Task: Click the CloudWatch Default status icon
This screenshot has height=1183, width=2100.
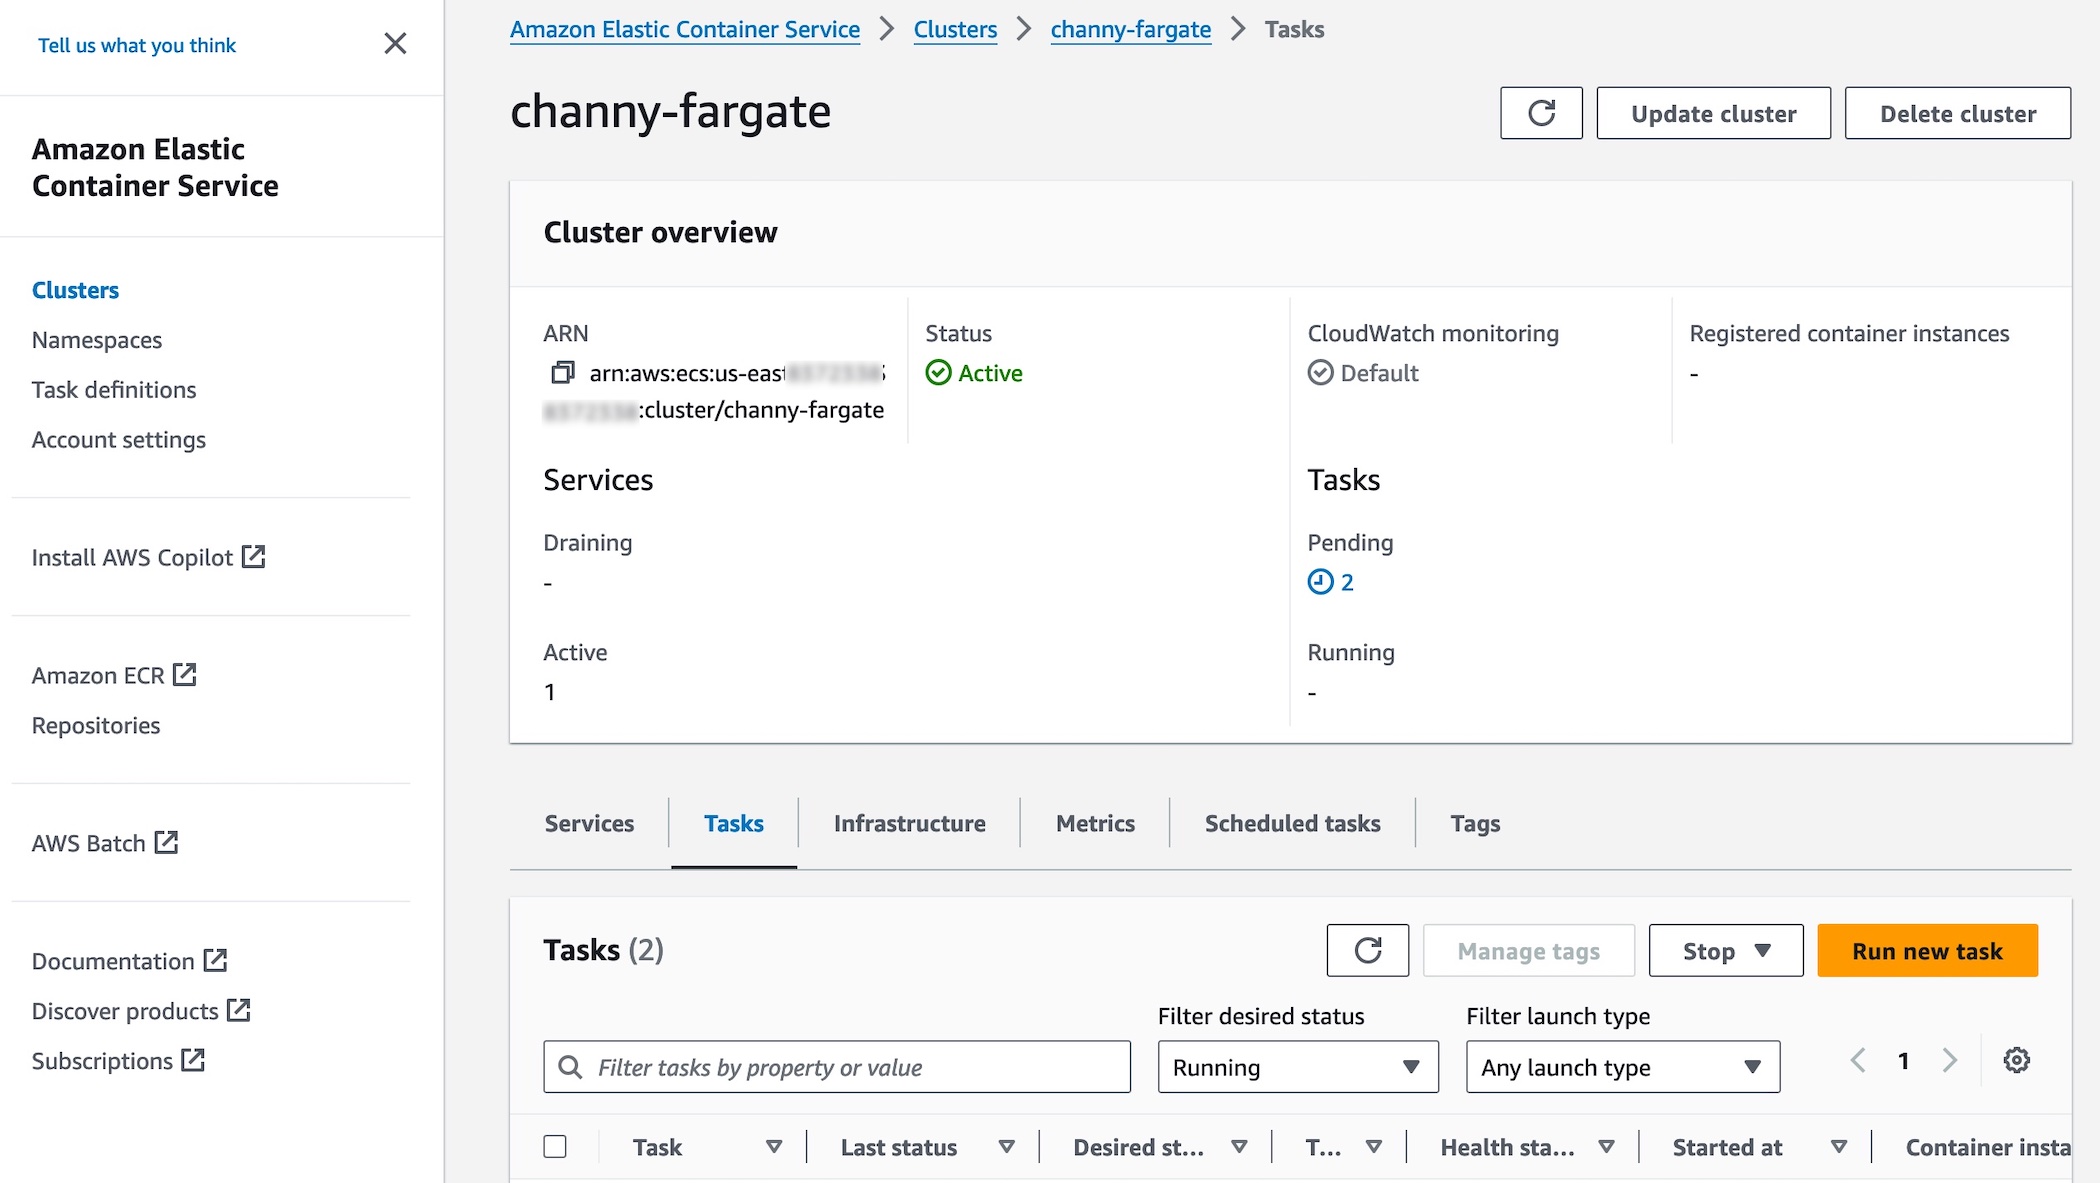Action: click(x=1320, y=373)
